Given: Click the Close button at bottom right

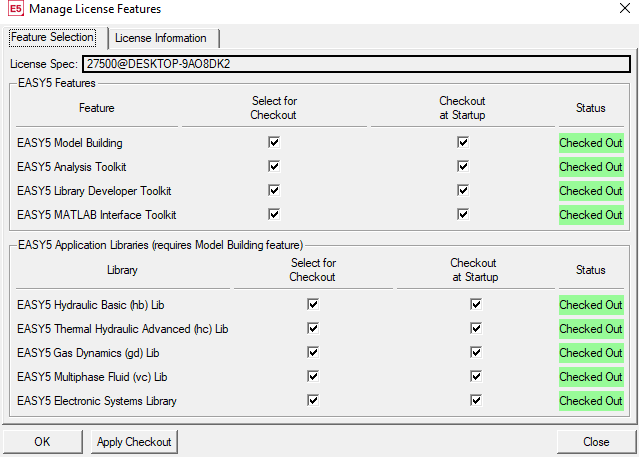Looking at the screenshot, I should pos(596,441).
